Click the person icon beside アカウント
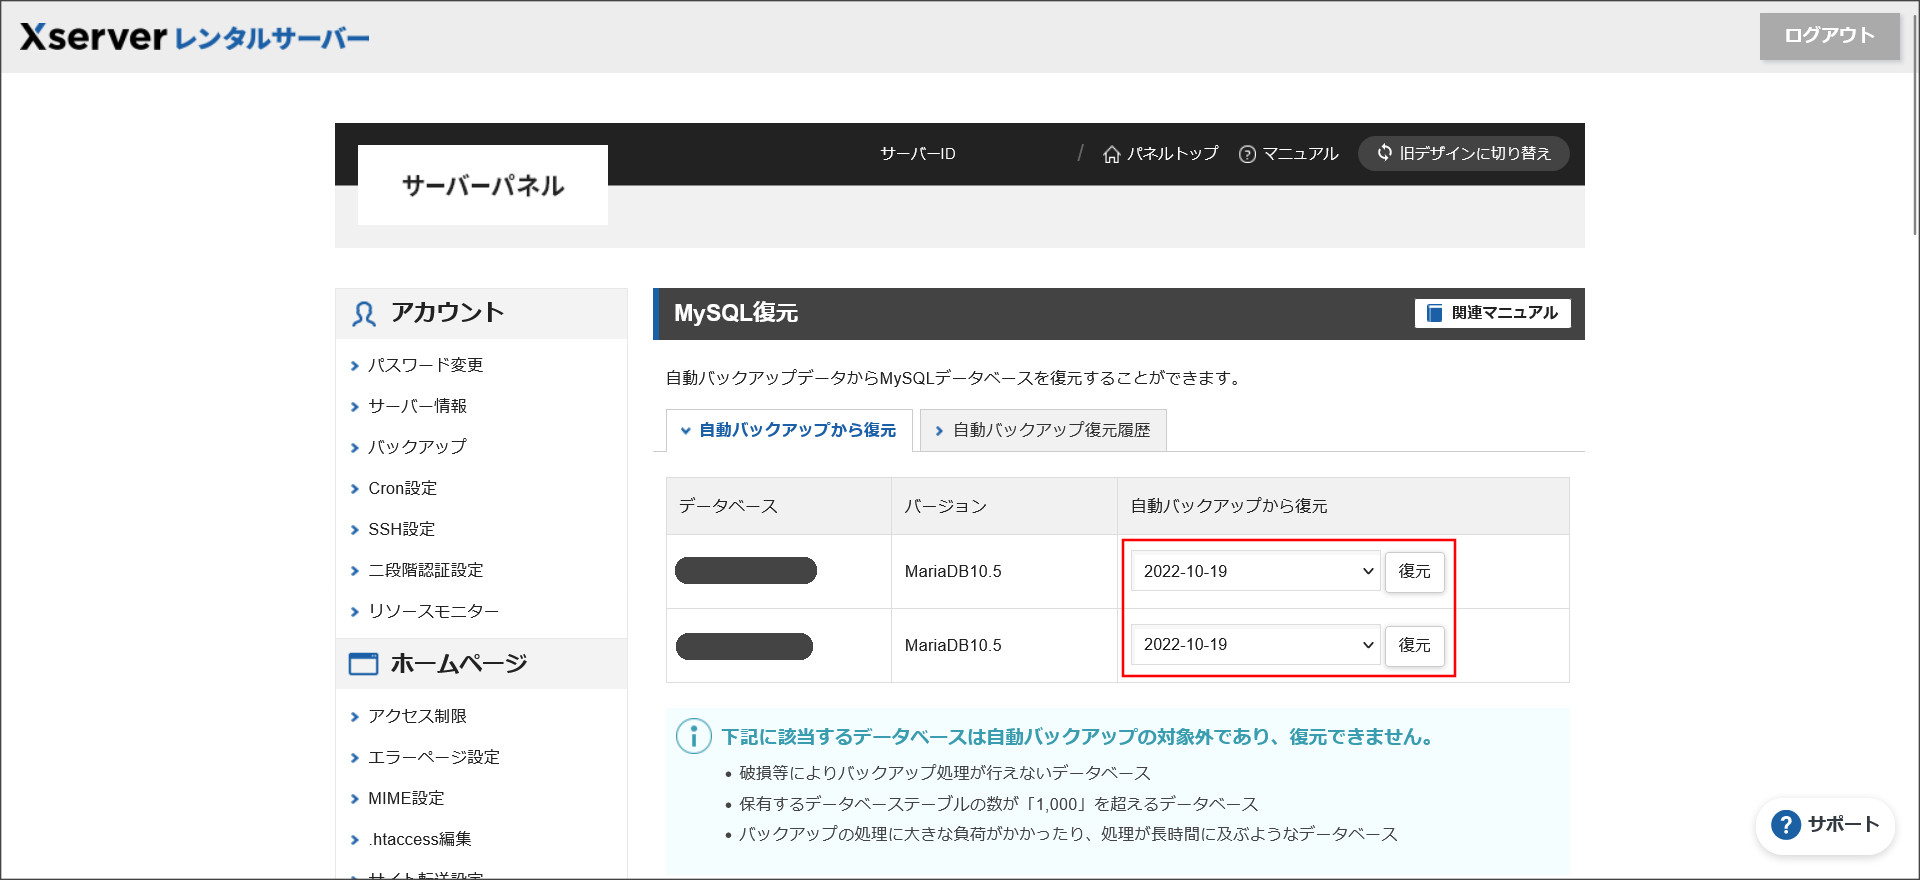Screen dimensions: 1920x880 click(x=363, y=314)
